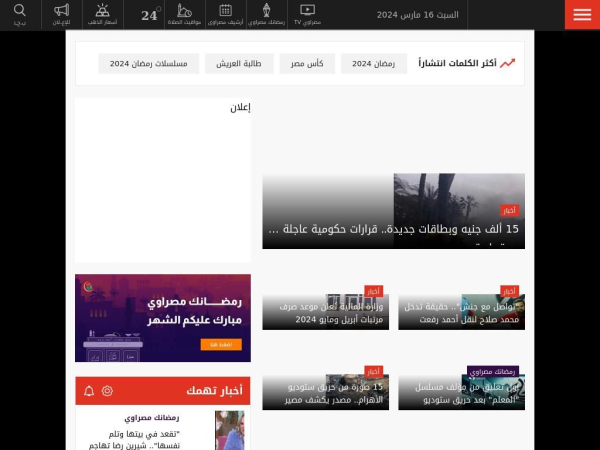
Task: Select trending tag كأس مصر
Action: click(x=307, y=64)
